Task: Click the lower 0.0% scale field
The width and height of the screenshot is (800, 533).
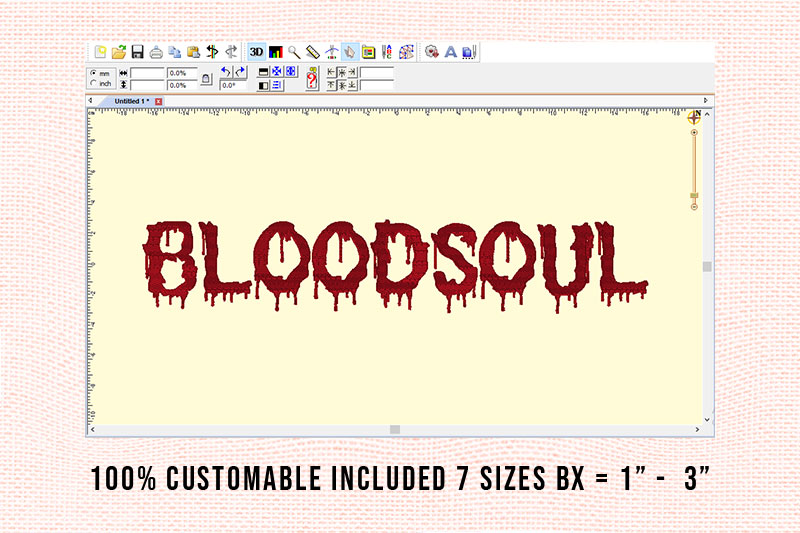Action: [x=182, y=85]
